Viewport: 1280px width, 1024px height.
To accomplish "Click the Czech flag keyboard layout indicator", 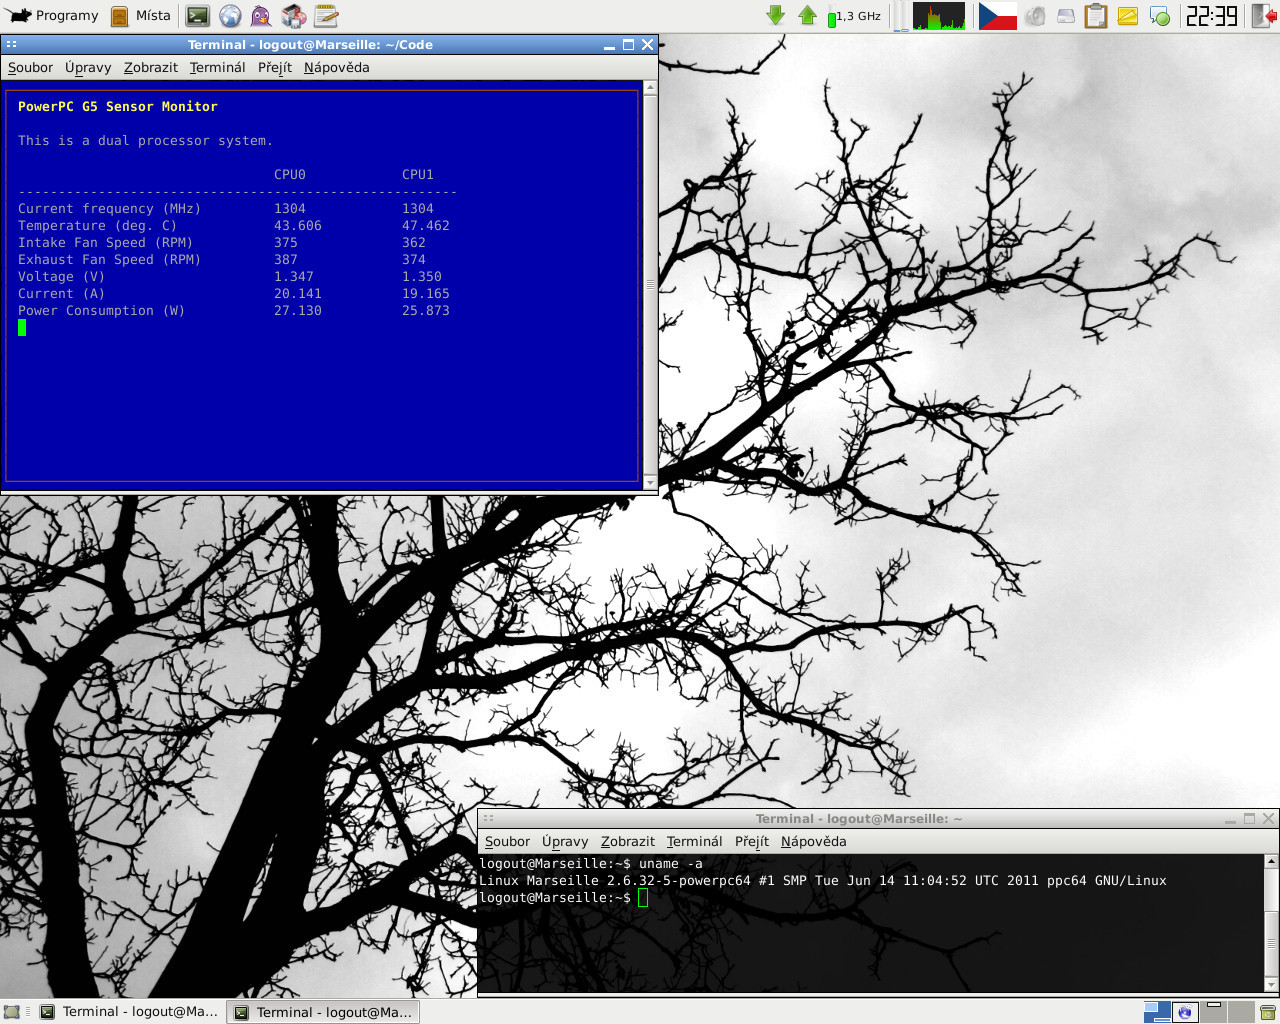I will [x=997, y=16].
